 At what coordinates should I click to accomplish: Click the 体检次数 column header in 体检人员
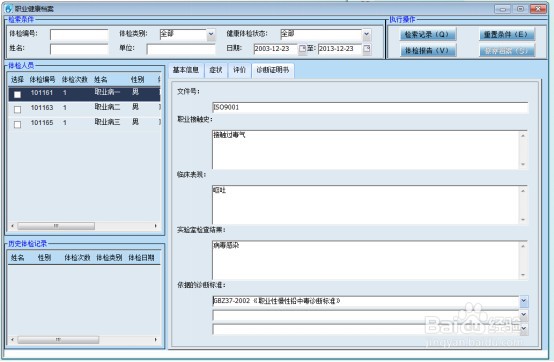(75, 79)
